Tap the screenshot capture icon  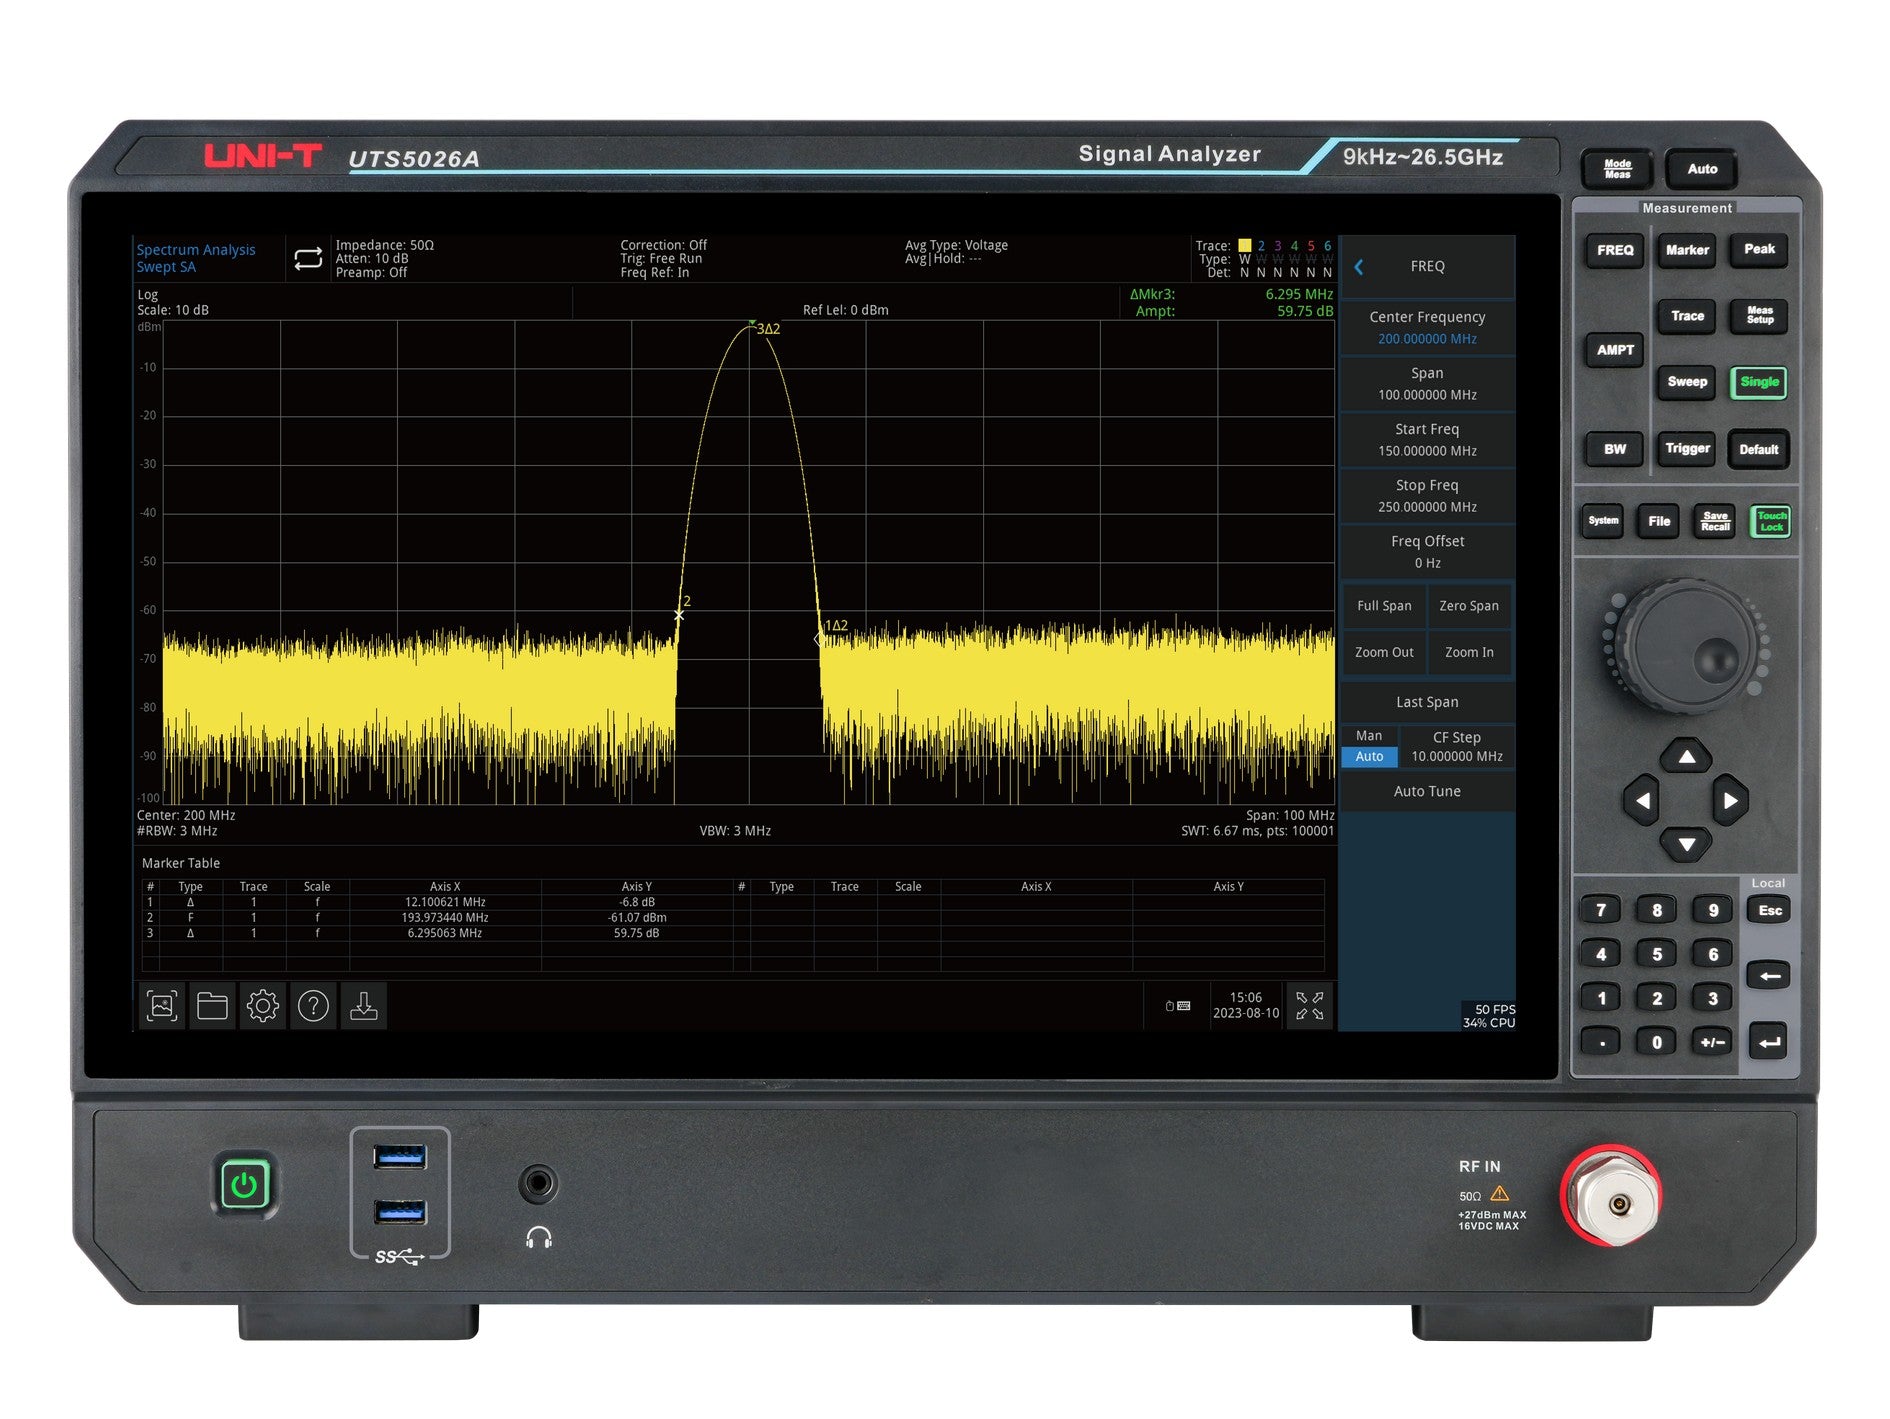point(162,1006)
